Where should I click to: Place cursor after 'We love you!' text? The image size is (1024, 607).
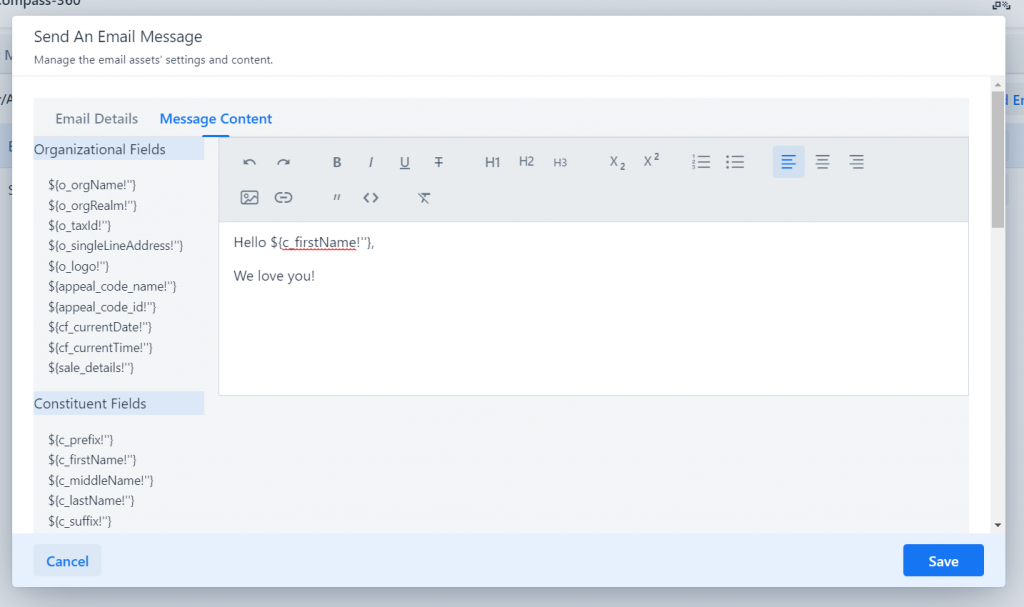316,276
